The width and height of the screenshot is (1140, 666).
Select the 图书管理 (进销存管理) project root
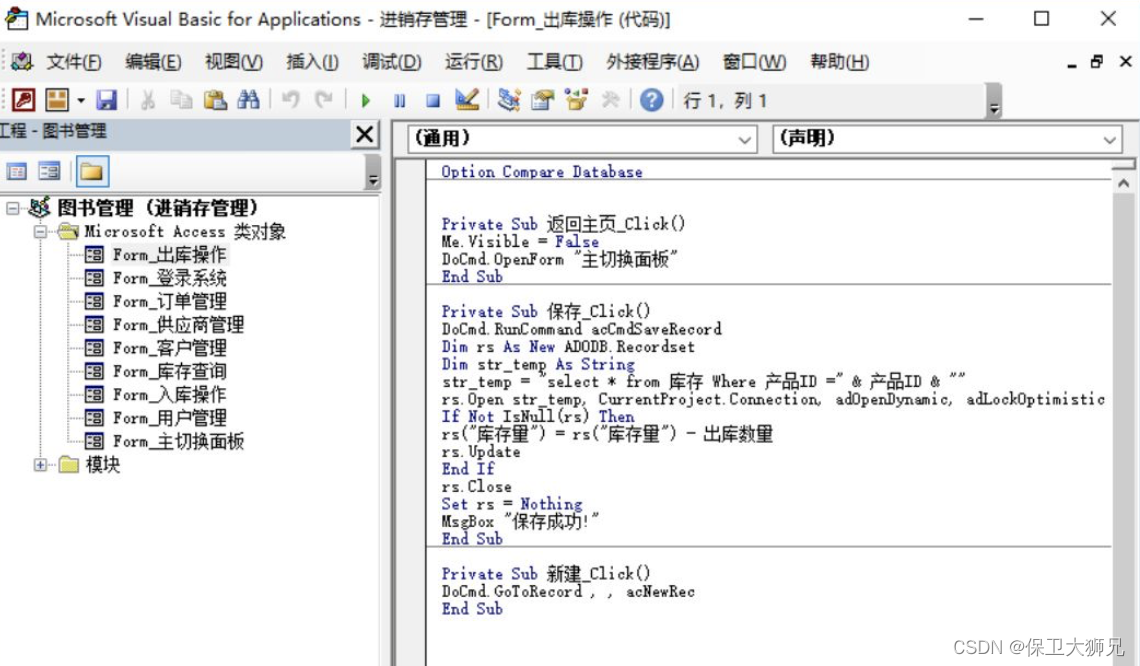click(x=158, y=208)
